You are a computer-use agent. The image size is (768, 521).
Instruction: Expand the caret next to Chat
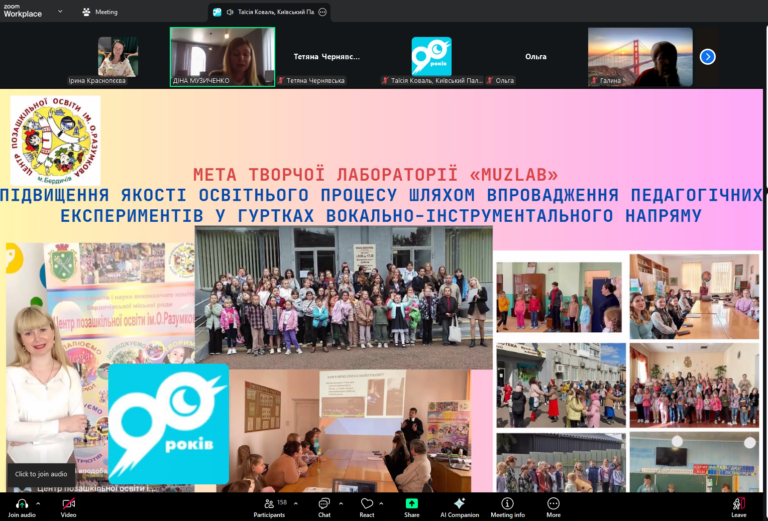(341, 503)
